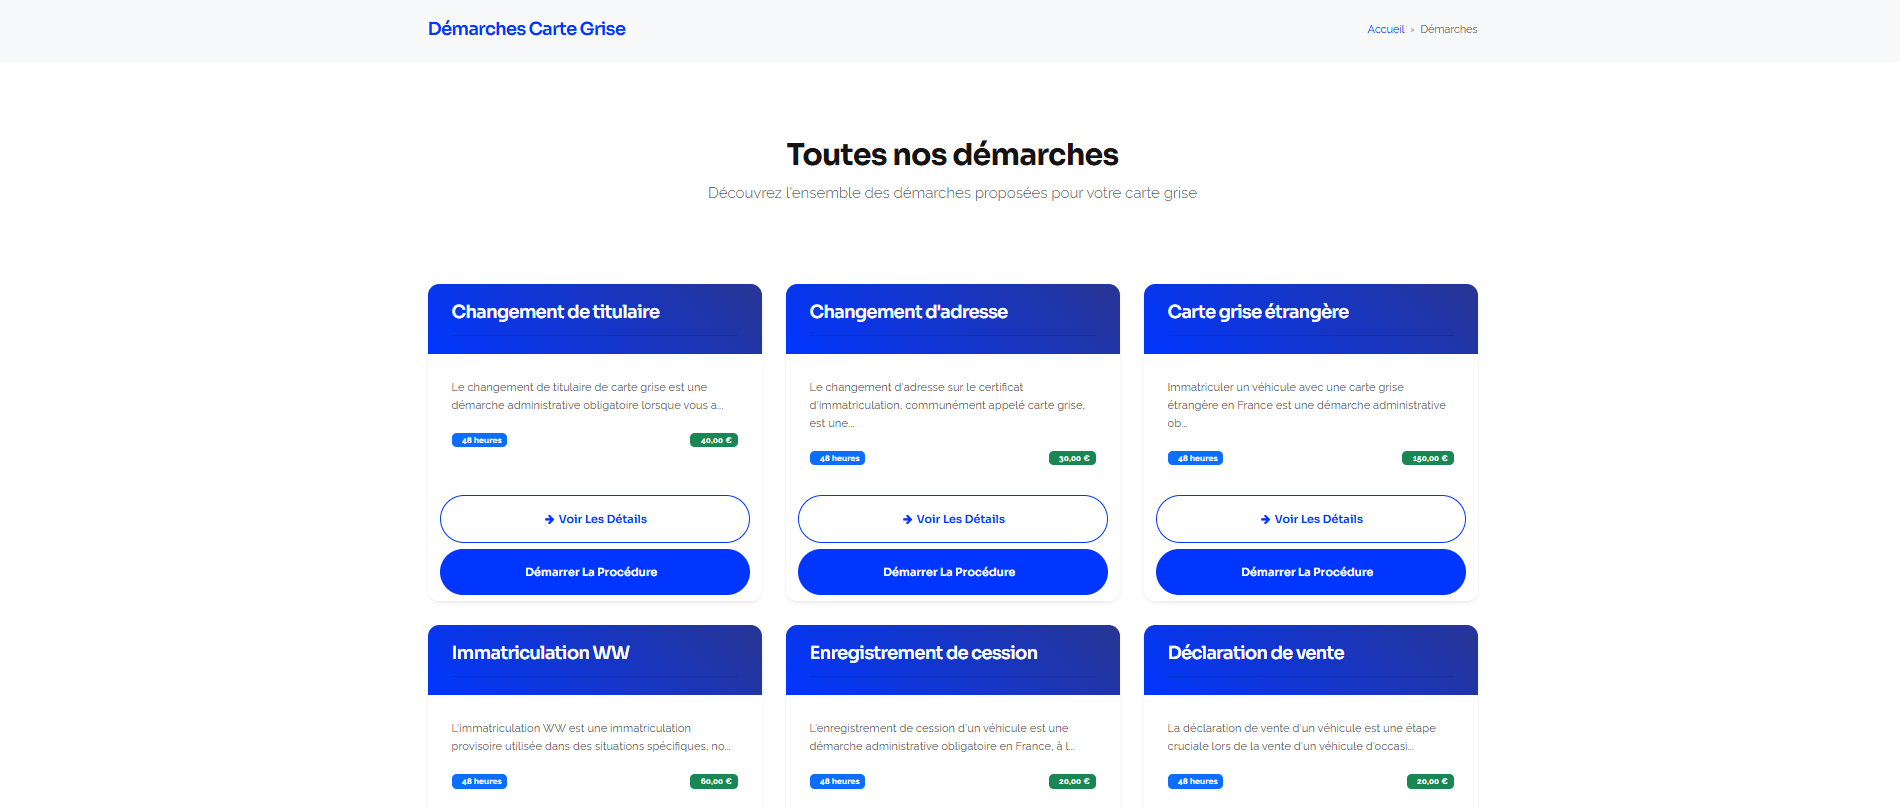Click the arrow icon in Carte grise étrangère's details button
Screen dimensions: 1900x809
point(1265,519)
